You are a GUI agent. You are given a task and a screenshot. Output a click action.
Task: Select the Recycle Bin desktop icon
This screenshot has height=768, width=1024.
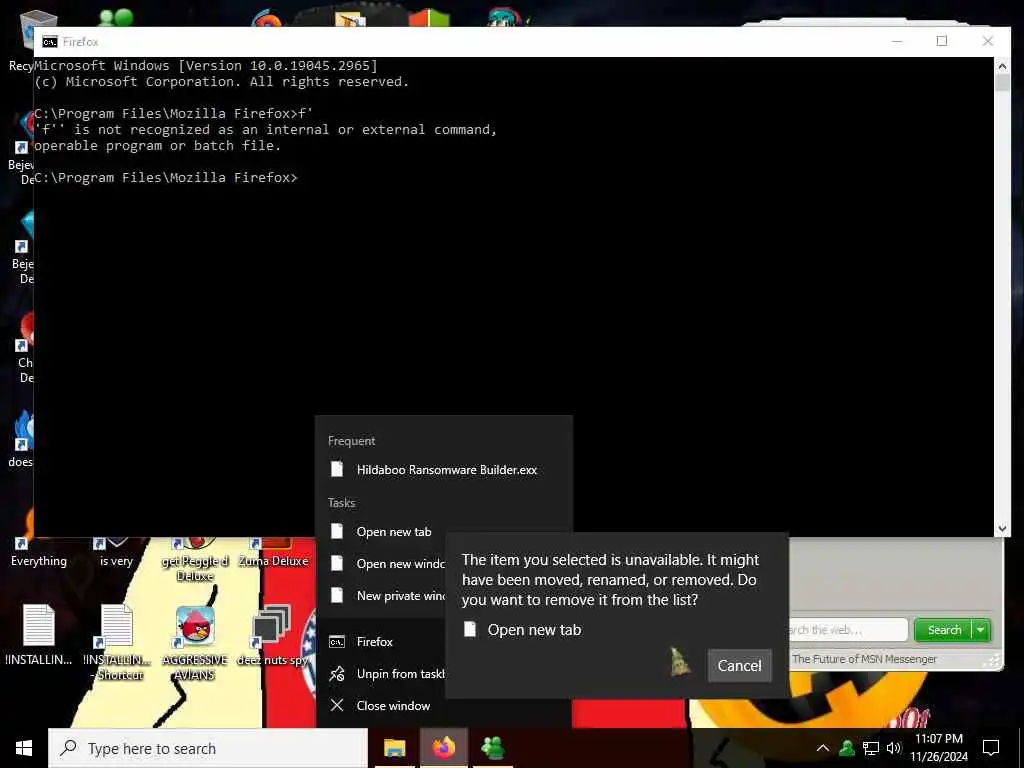point(21,42)
